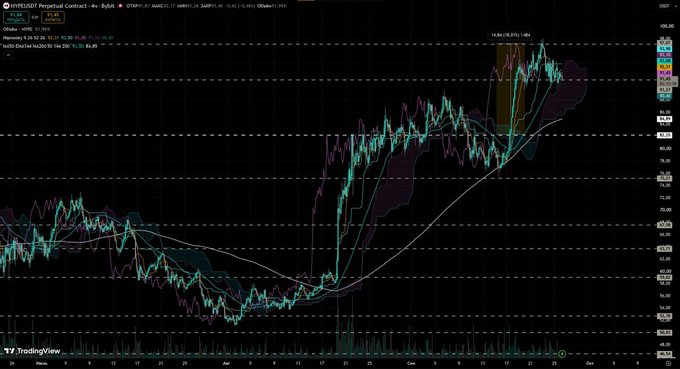The image size is (680, 369).
Task: Click the 75,21 horizontal line price label
Action: coord(665,178)
